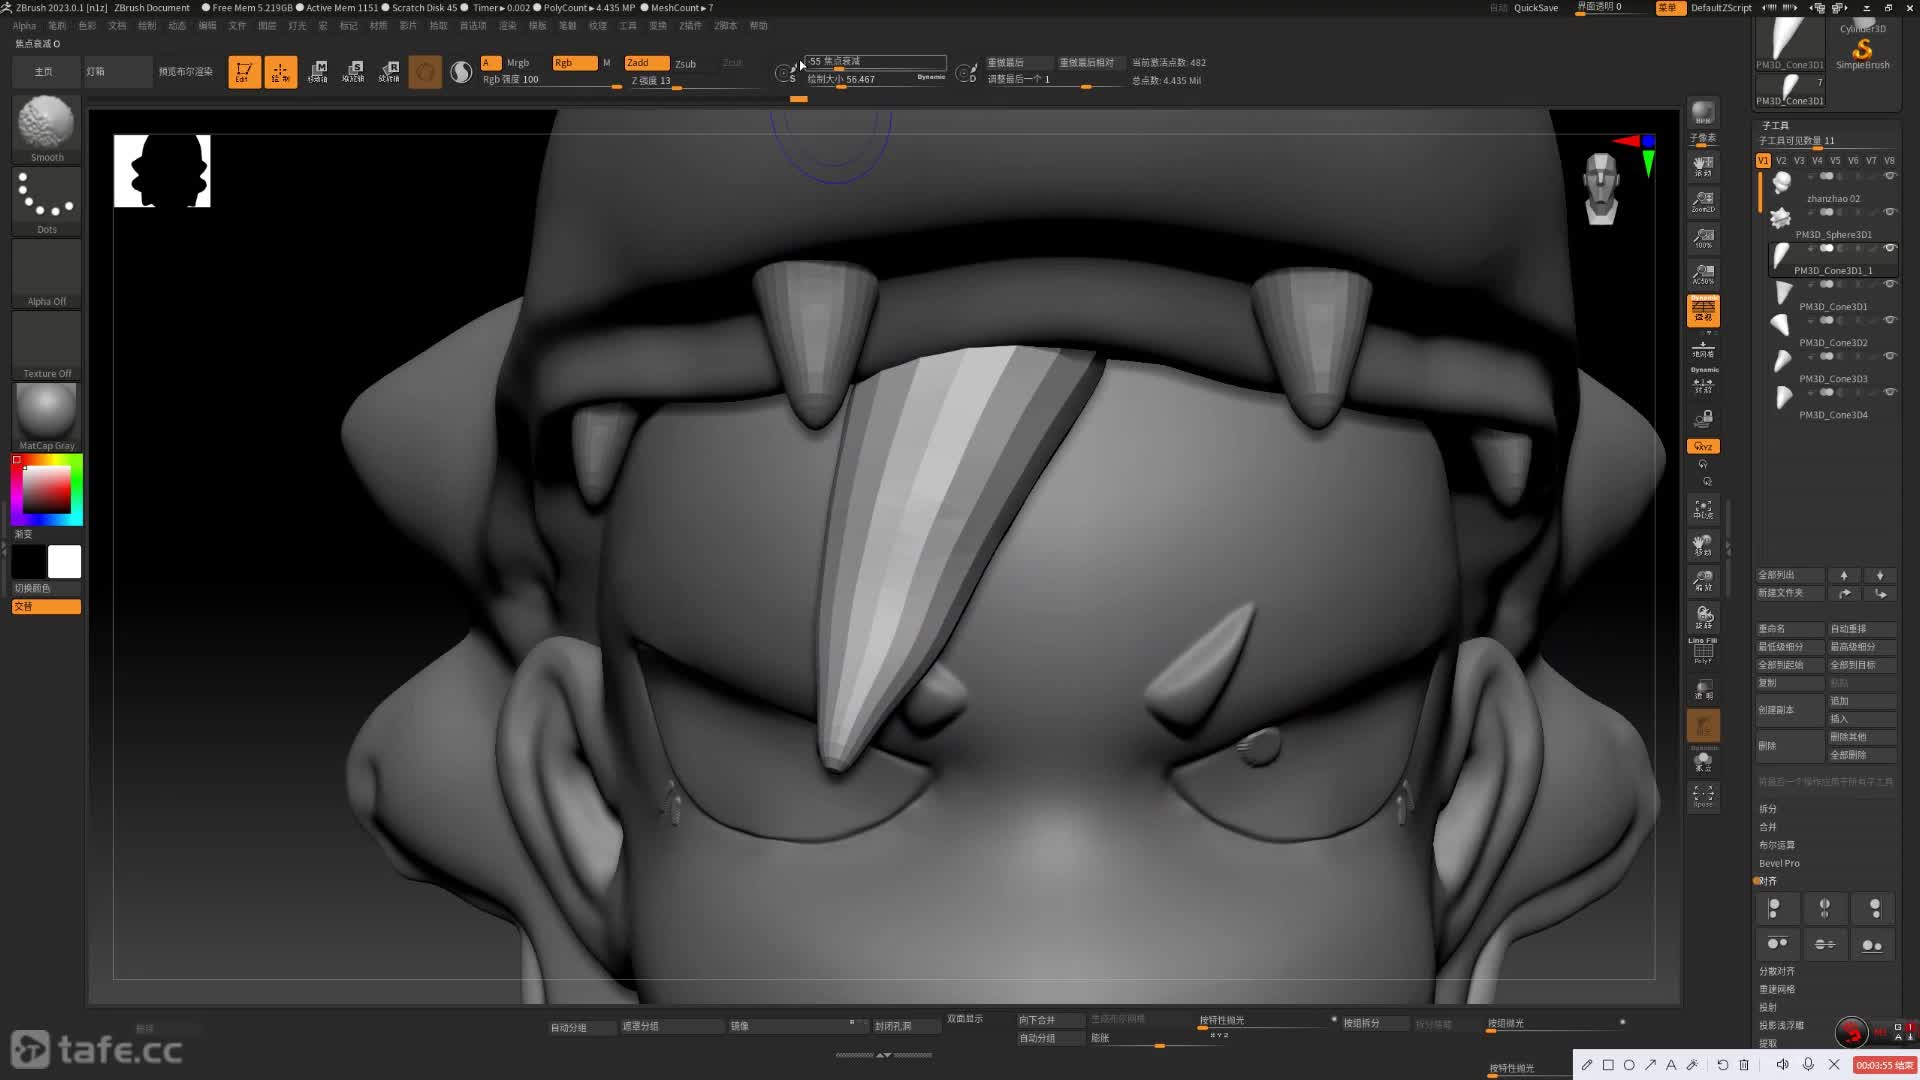This screenshot has width=1920, height=1080.
Task: Click the brown Gizmo 3D sphere icon
Action: pos(425,72)
